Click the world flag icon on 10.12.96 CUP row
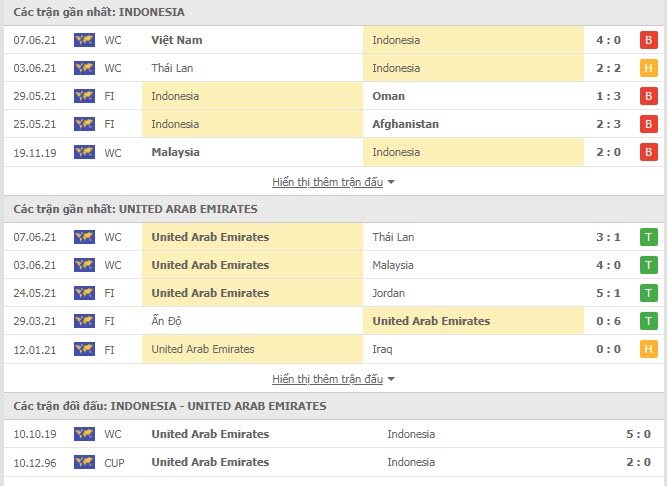Image resolution: width=667 pixels, height=486 pixels. coord(84,462)
